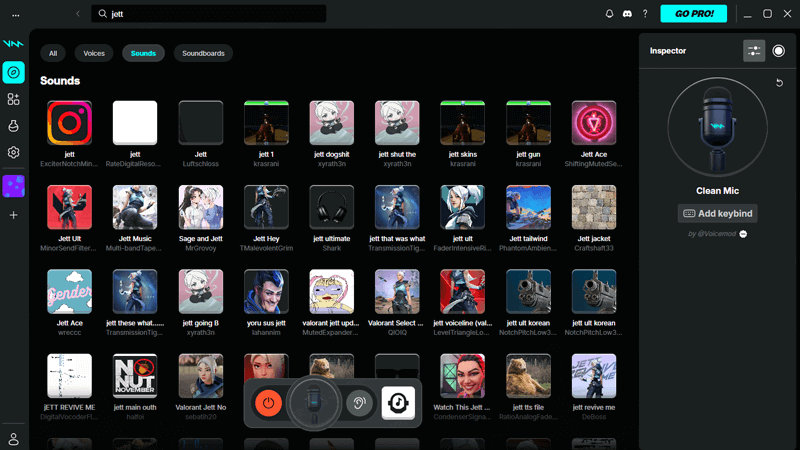Play the Sage and Jett sound

(x=201, y=207)
